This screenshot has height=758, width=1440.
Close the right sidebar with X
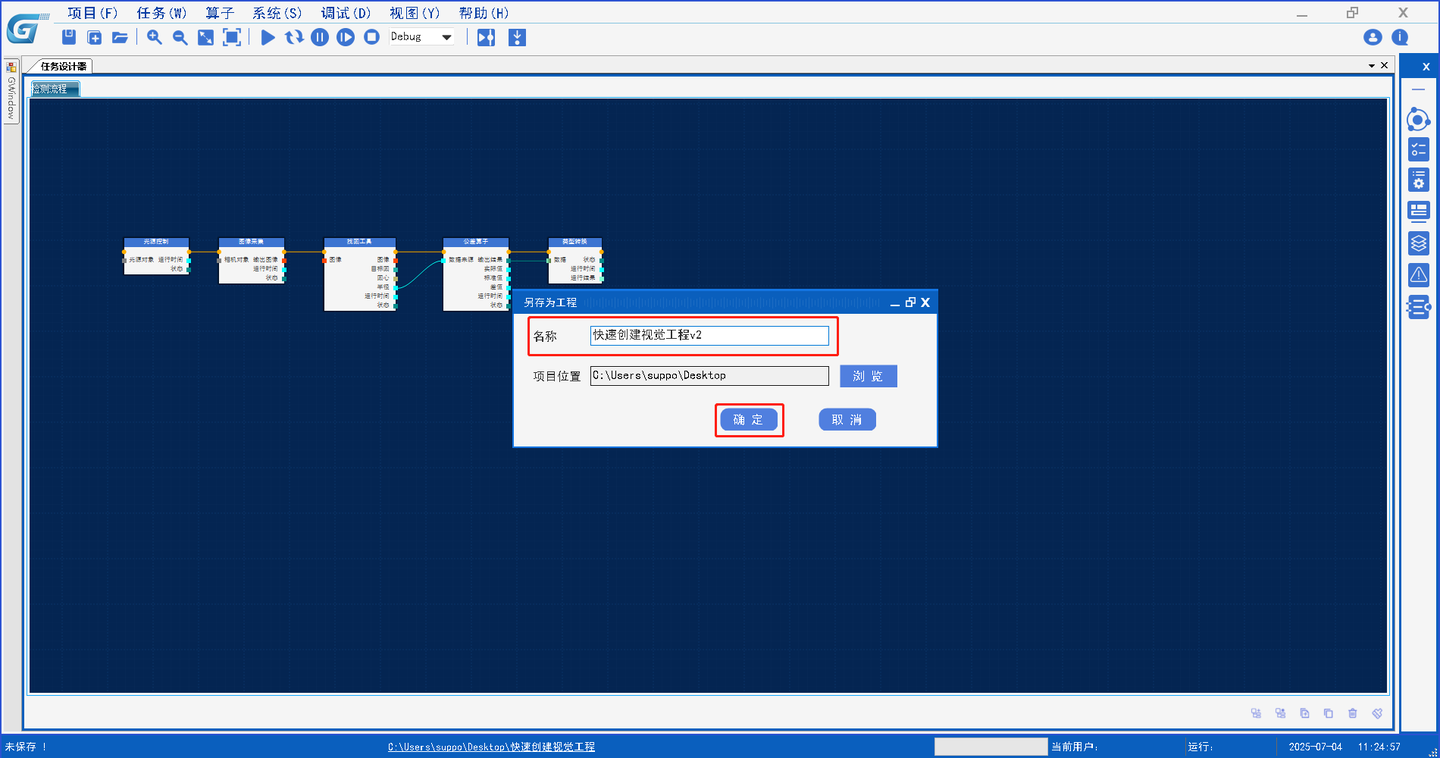(1426, 66)
